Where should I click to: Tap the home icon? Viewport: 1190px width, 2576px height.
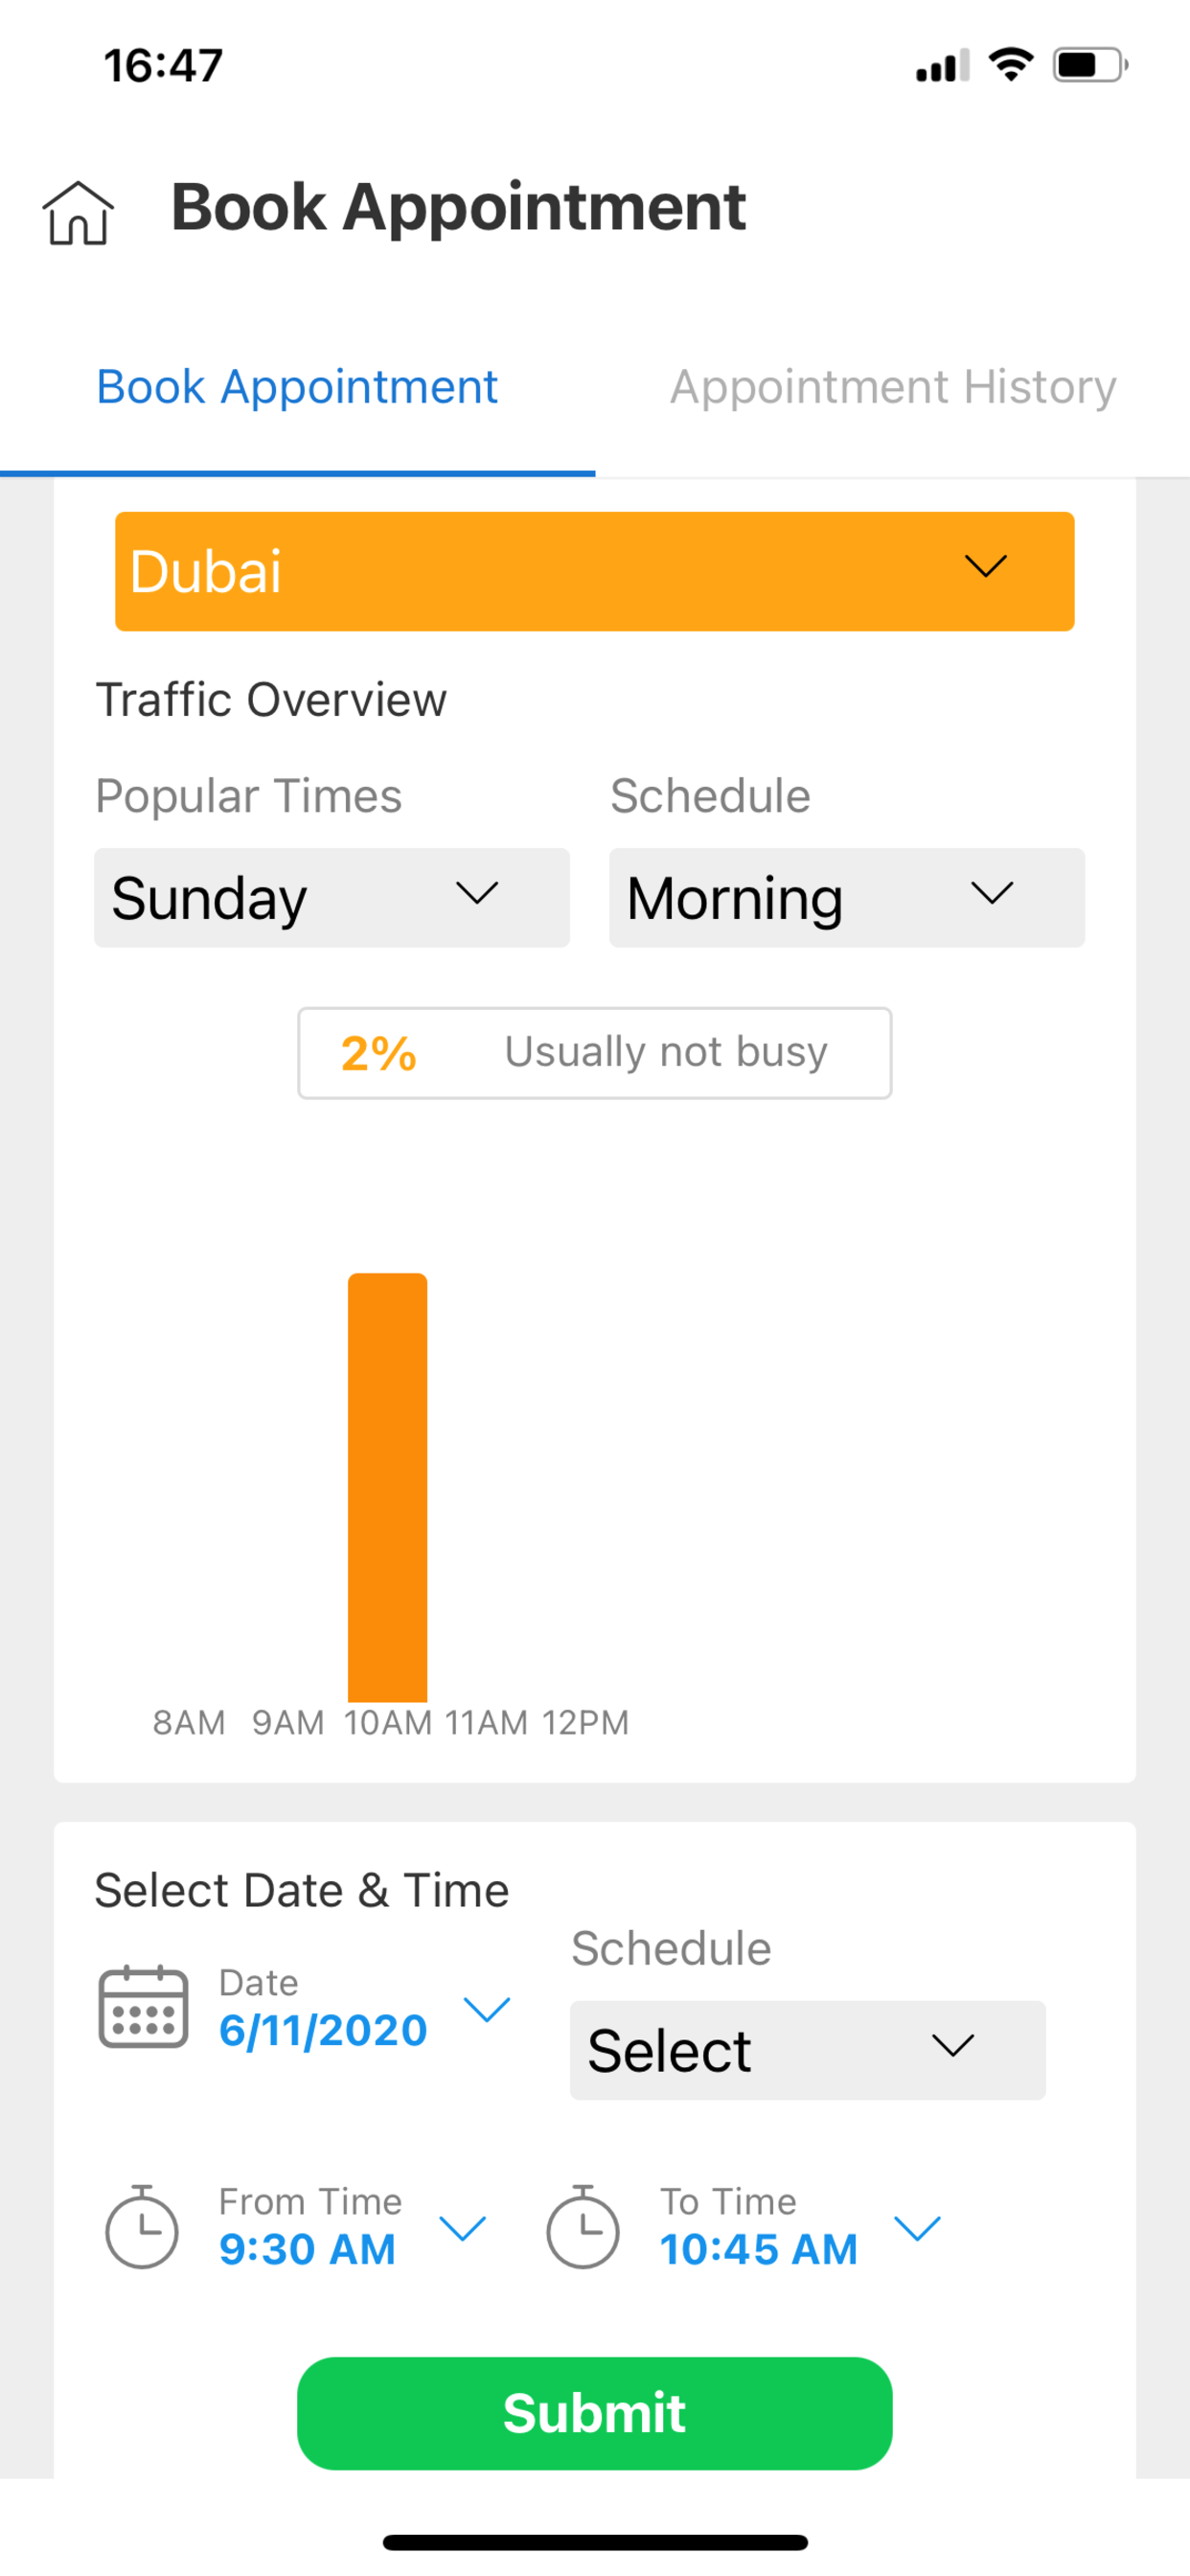(x=78, y=212)
